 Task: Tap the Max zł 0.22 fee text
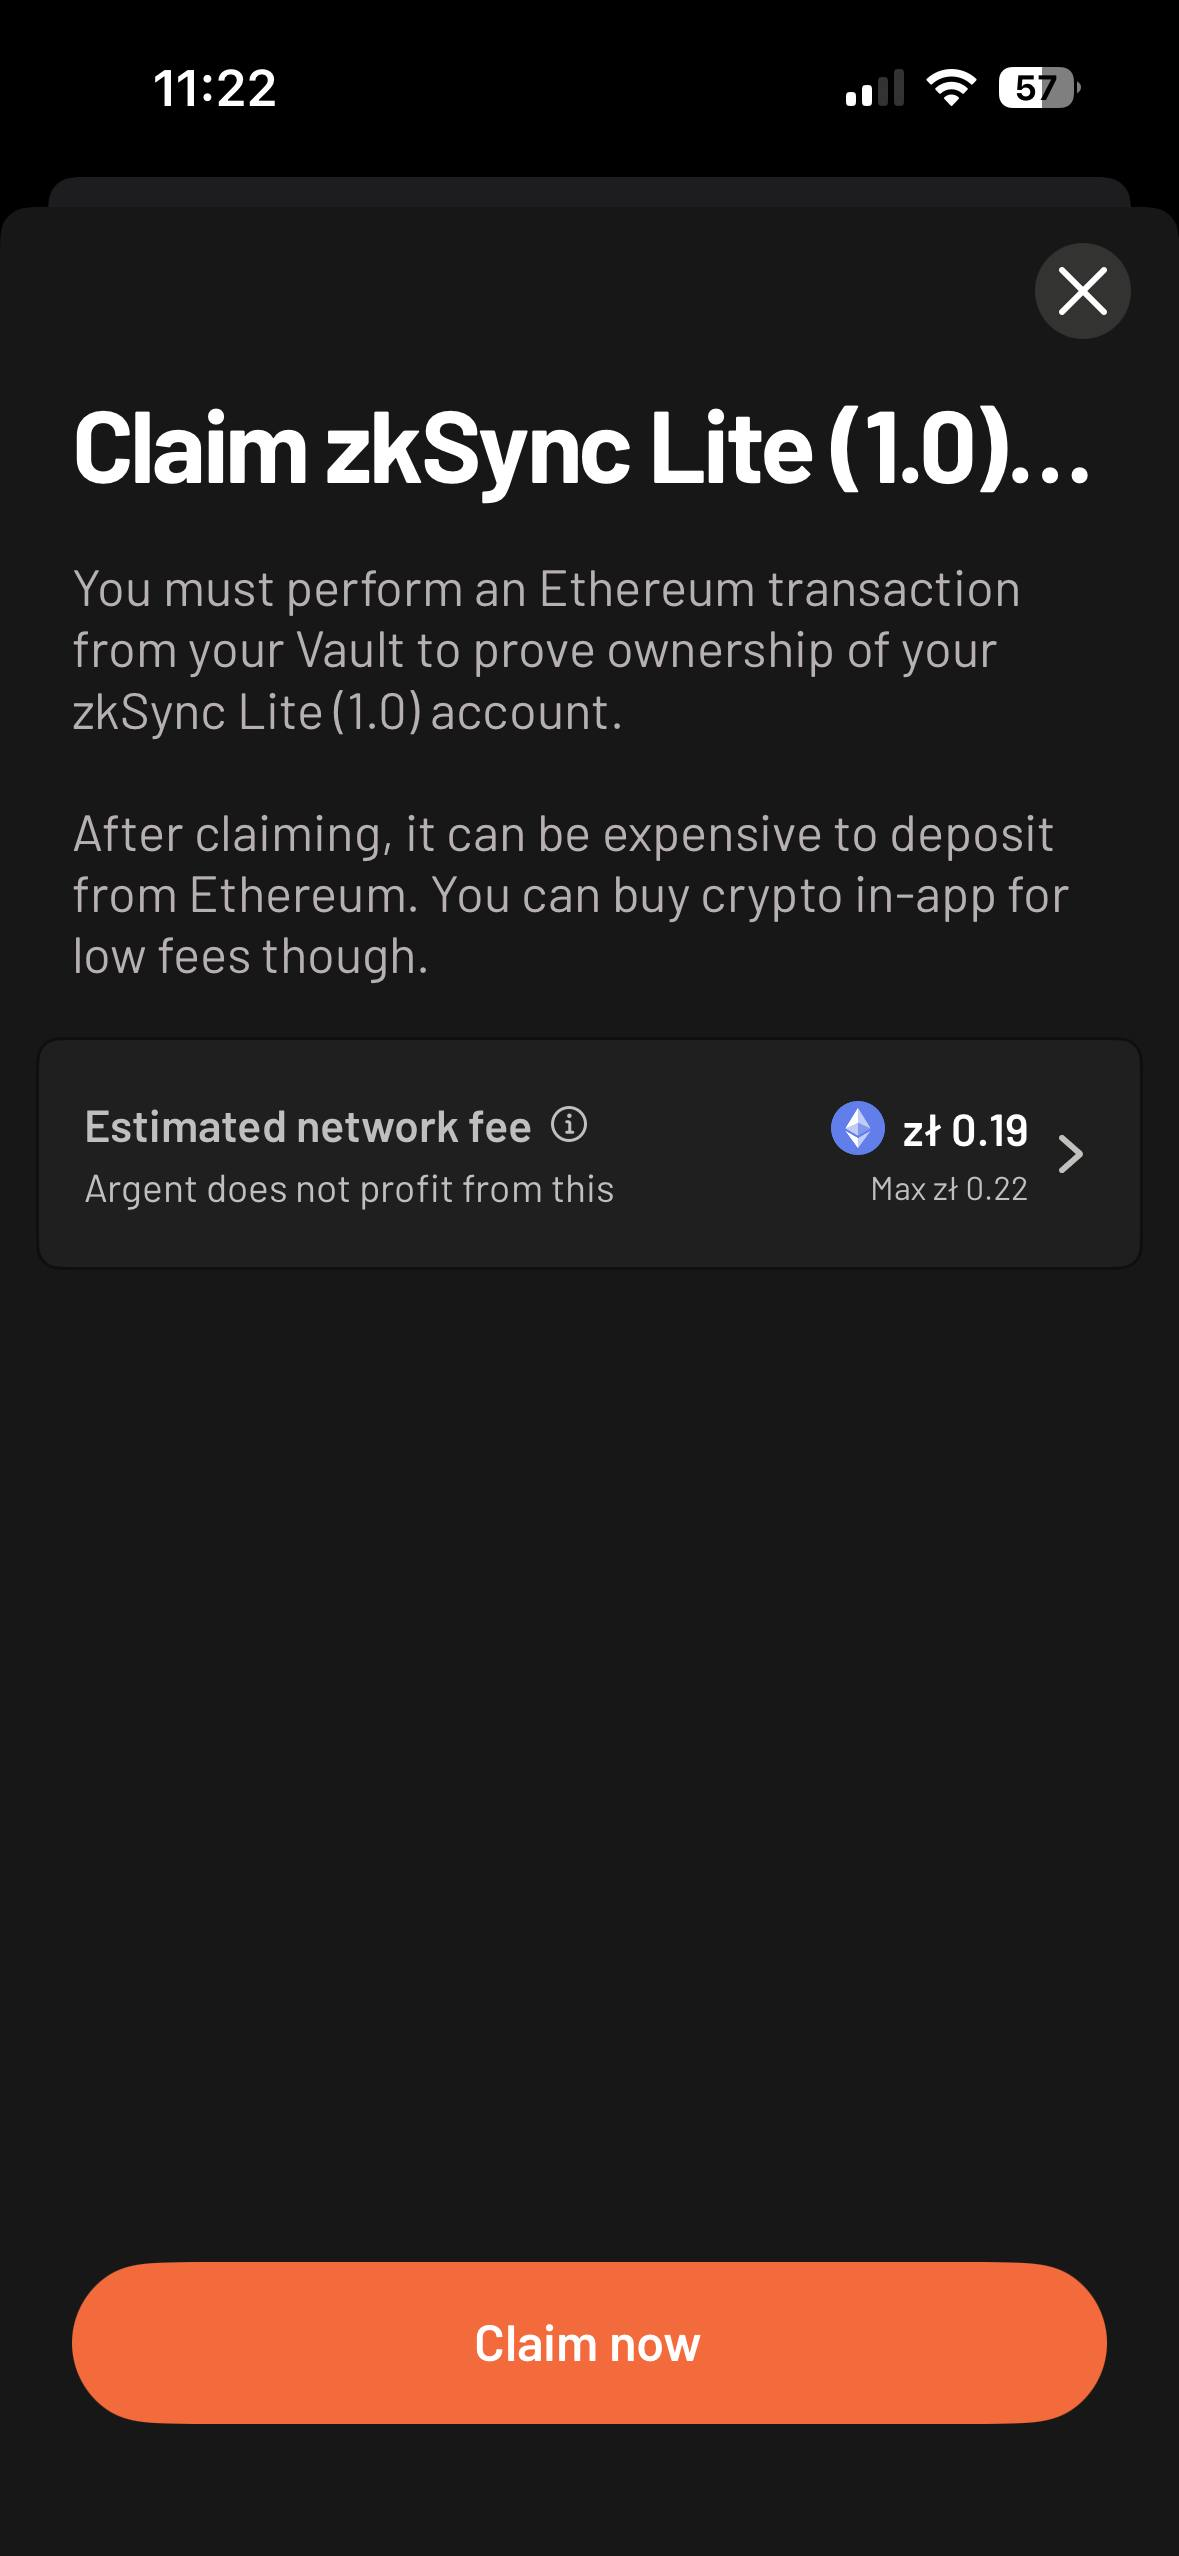pos(949,1189)
